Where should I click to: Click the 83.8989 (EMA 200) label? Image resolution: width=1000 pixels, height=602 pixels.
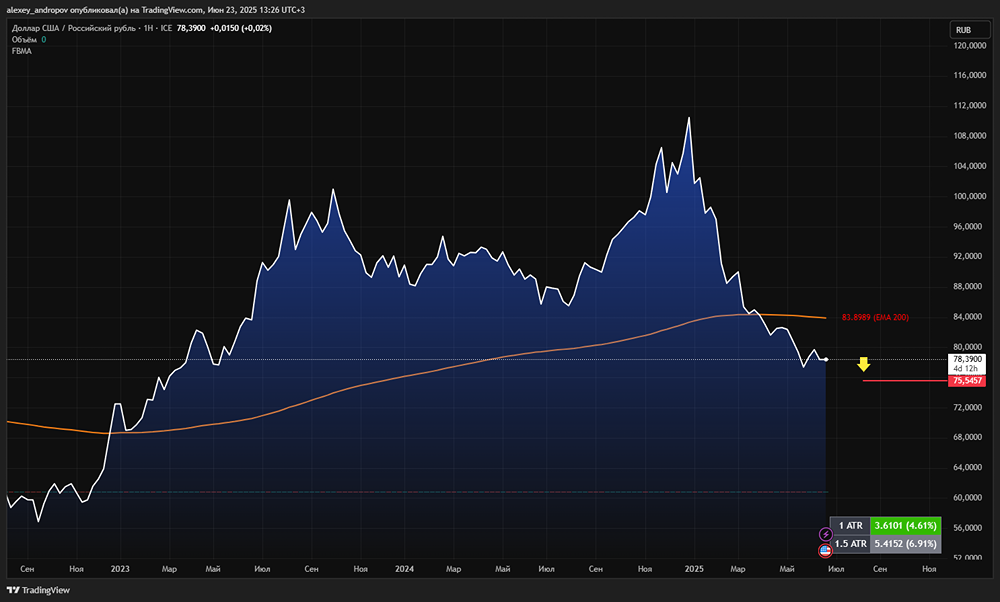[x=876, y=317]
